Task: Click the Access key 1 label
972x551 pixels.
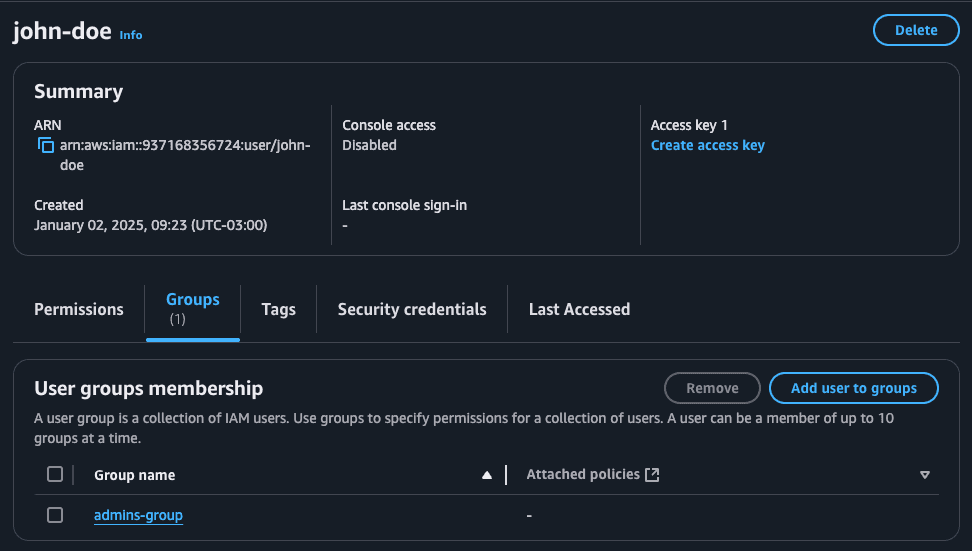Action: (689, 125)
